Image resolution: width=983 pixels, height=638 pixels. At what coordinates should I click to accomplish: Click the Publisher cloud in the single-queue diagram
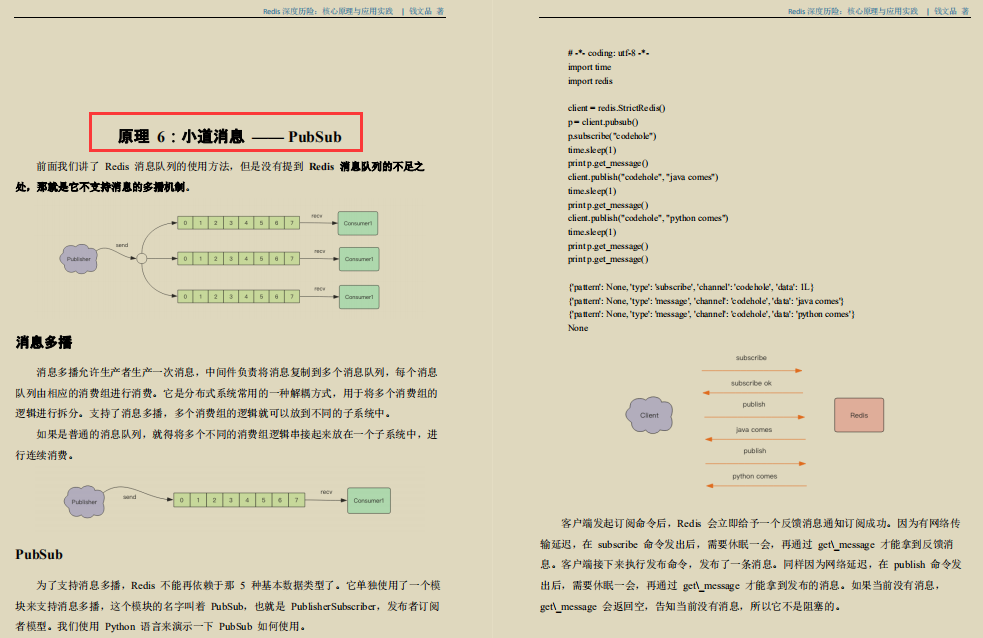point(84,501)
